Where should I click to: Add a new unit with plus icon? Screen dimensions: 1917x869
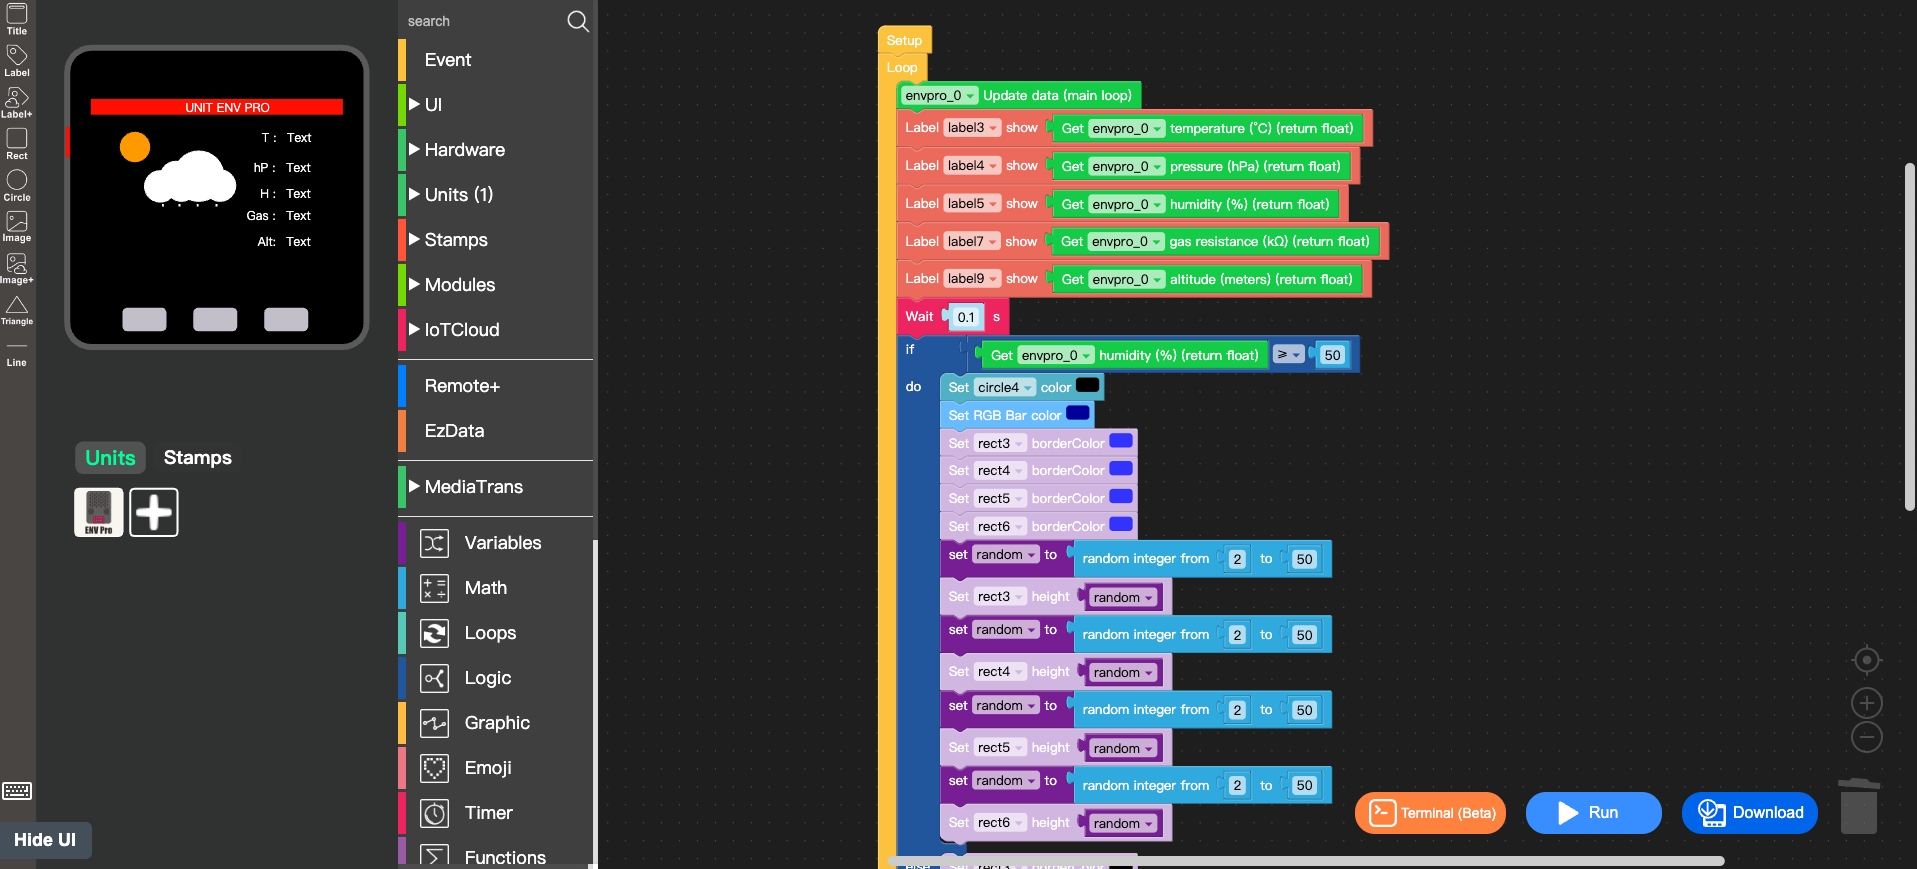click(x=154, y=512)
